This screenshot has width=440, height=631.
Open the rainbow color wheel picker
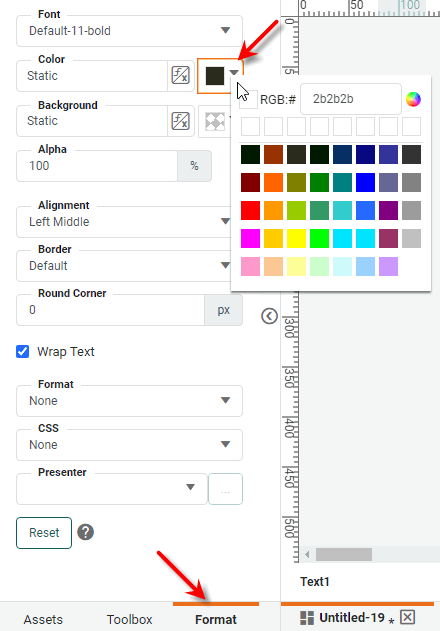413,99
